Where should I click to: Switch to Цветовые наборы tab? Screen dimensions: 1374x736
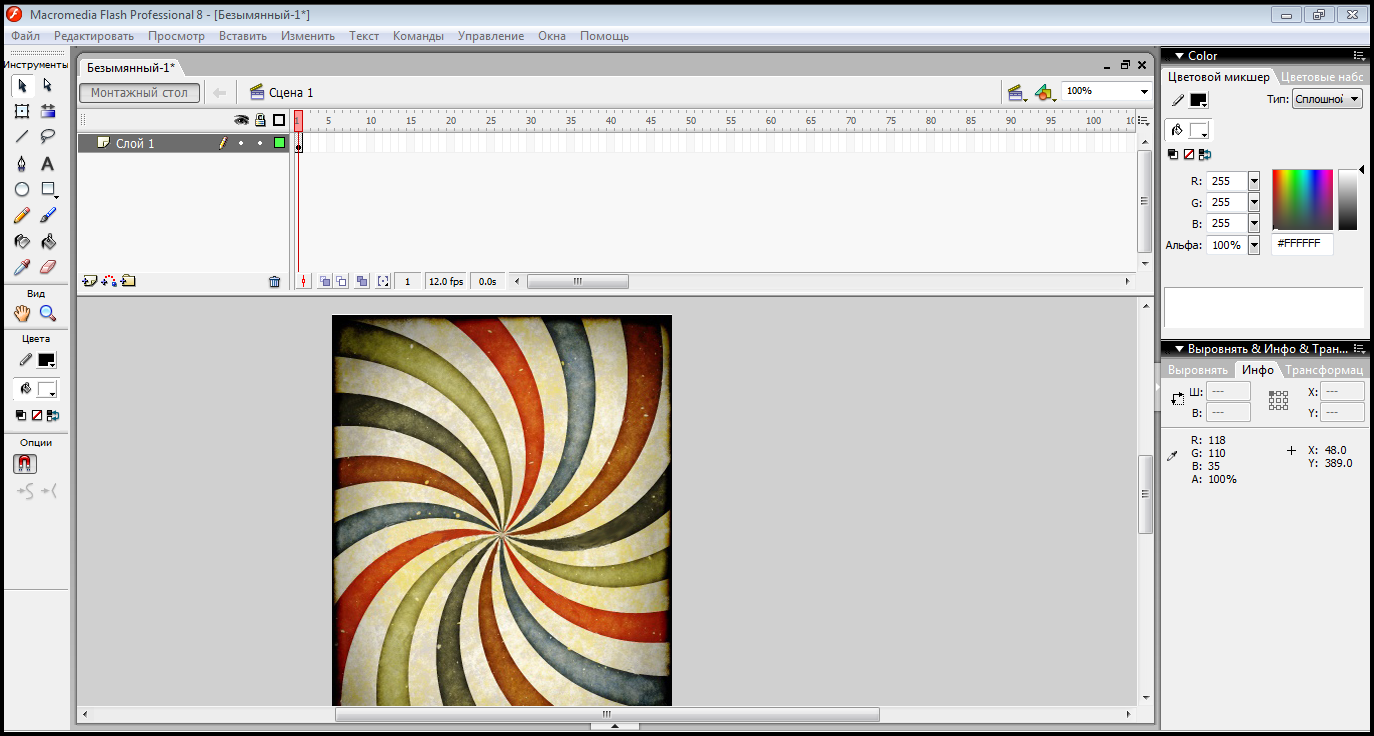1321,77
